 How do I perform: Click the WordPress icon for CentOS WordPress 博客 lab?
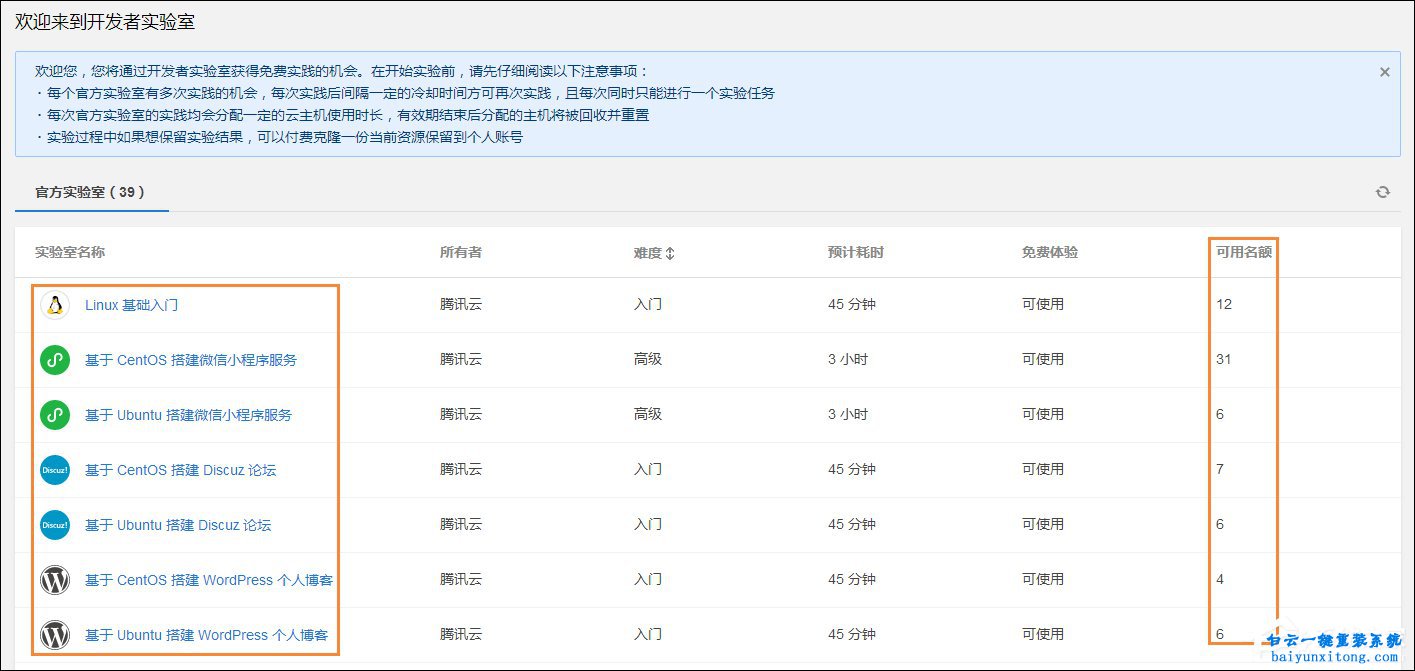click(x=54, y=579)
